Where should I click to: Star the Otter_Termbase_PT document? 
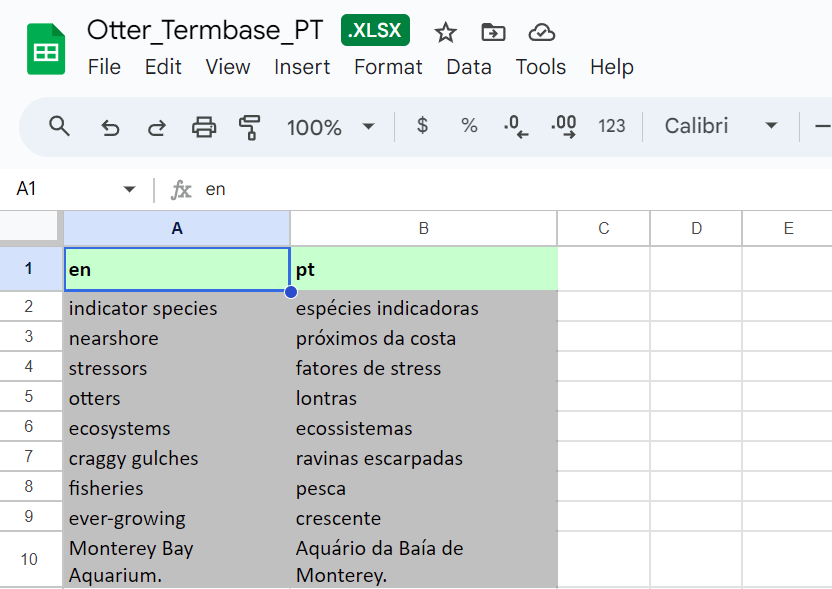tap(446, 33)
